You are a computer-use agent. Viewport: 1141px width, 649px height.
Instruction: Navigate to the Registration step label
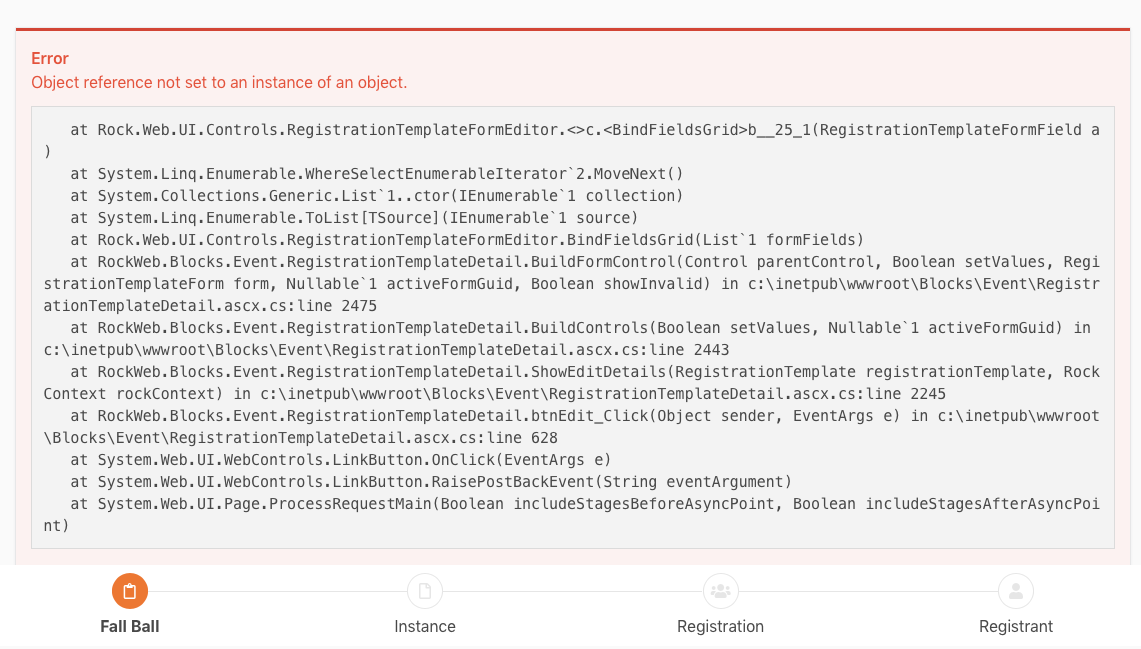click(x=720, y=626)
